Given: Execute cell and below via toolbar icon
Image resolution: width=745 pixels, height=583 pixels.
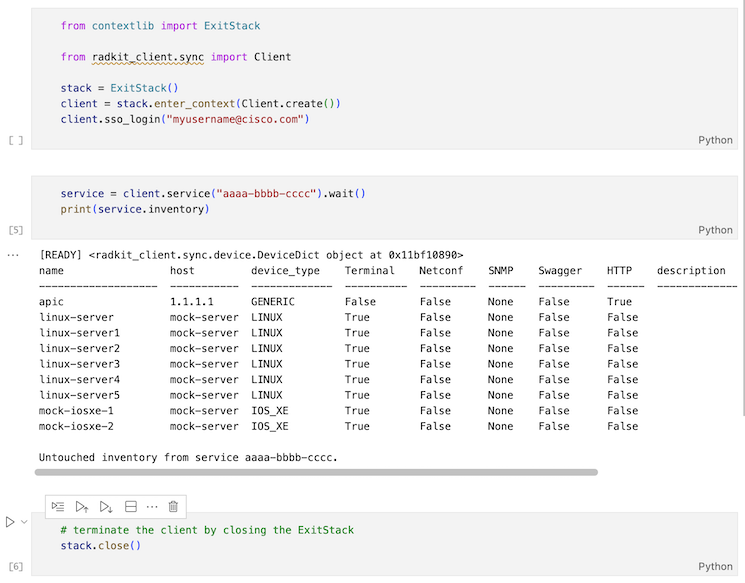Looking at the screenshot, I should [106, 507].
